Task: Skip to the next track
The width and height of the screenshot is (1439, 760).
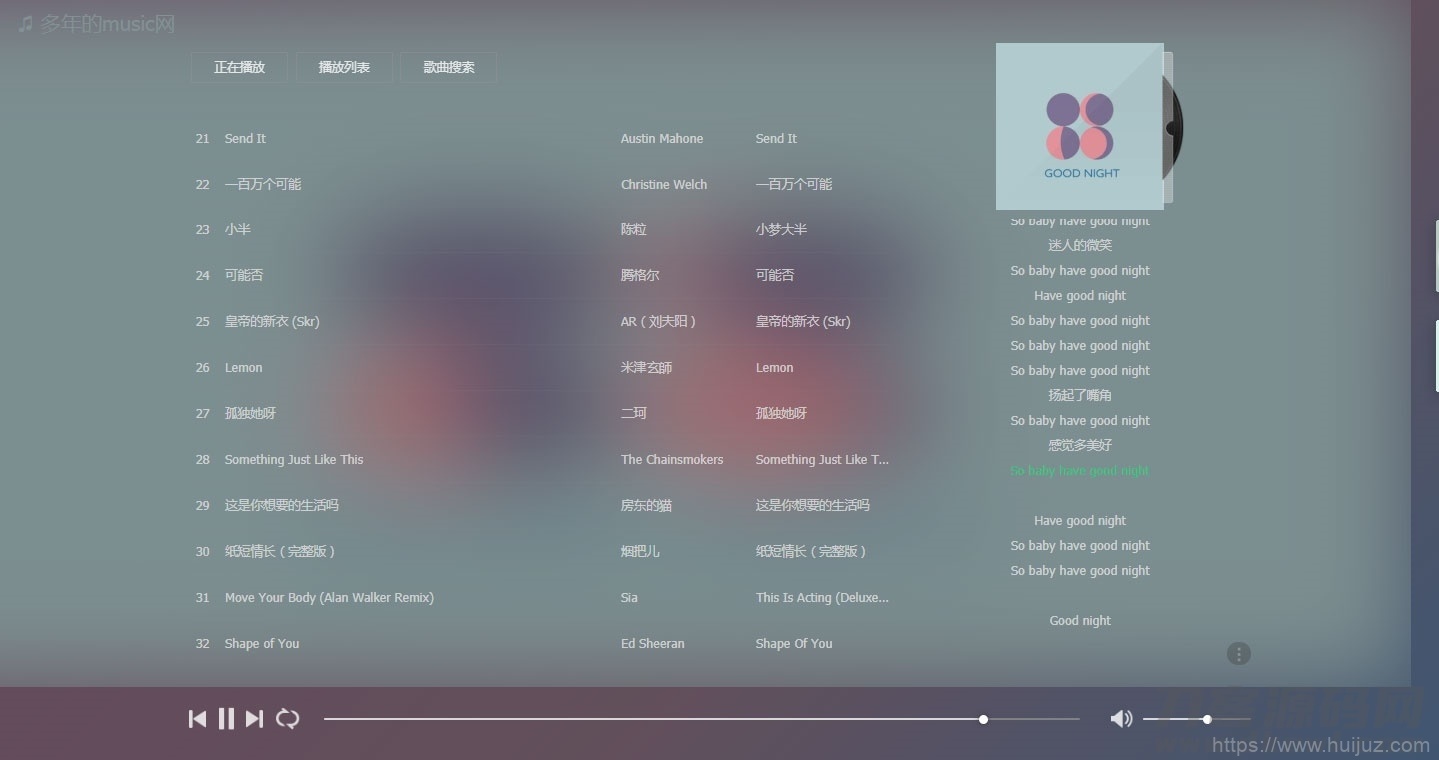Action: pos(254,718)
